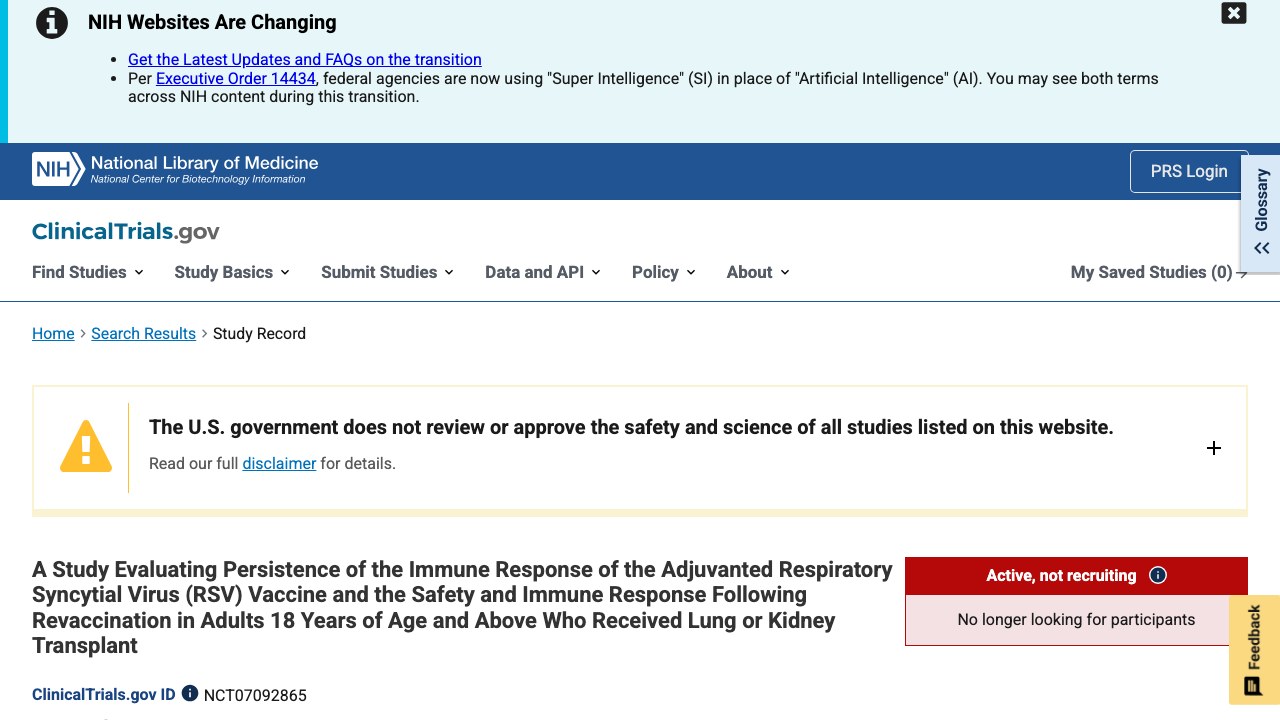Viewport: 1280px width, 720px height.
Task: Click info icon beside Active, not recruiting
Action: [x=1158, y=575]
